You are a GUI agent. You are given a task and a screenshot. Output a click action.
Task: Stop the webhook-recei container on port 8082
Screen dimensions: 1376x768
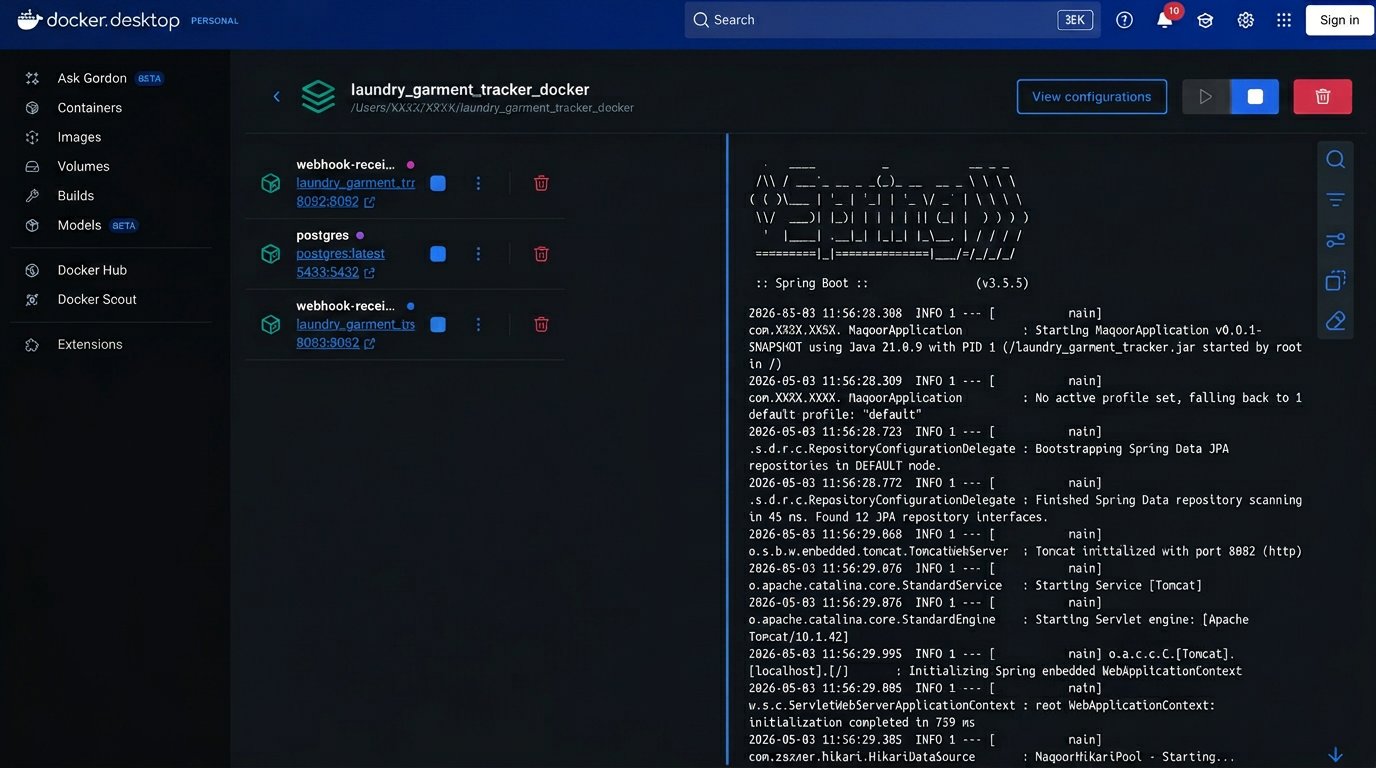click(x=438, y=183)
